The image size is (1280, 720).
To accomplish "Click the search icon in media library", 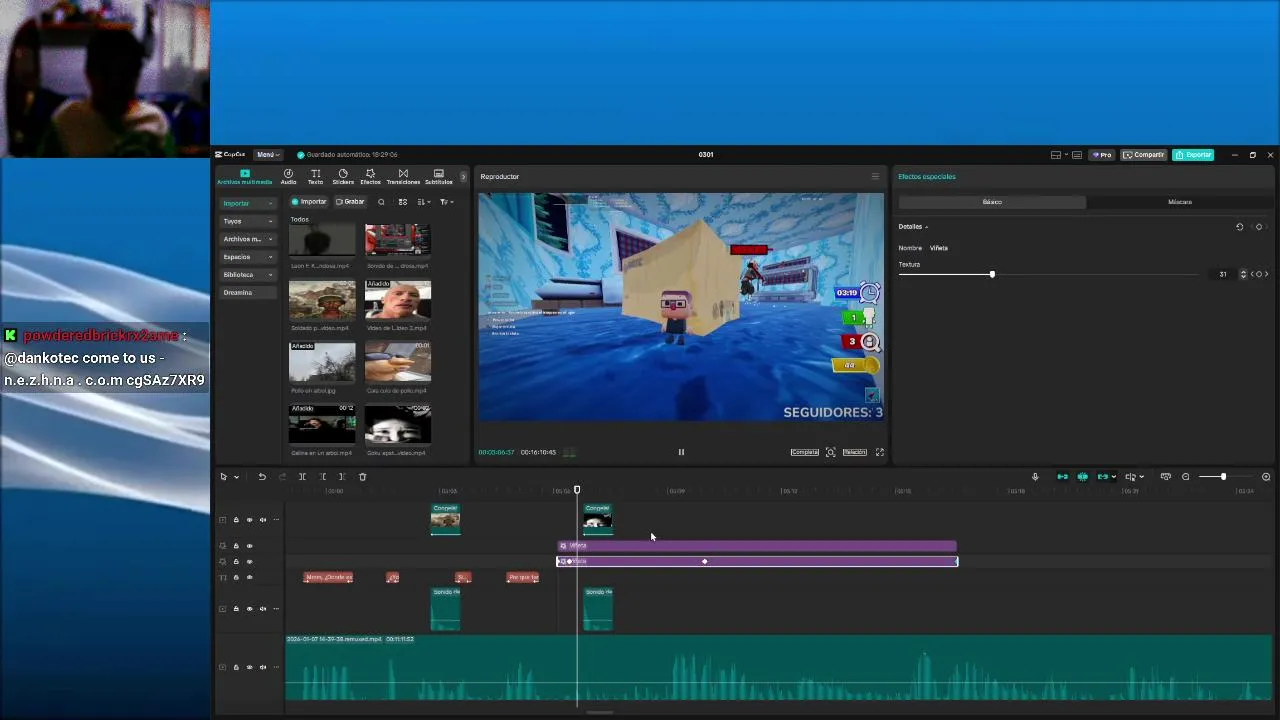I will point(381,202).
